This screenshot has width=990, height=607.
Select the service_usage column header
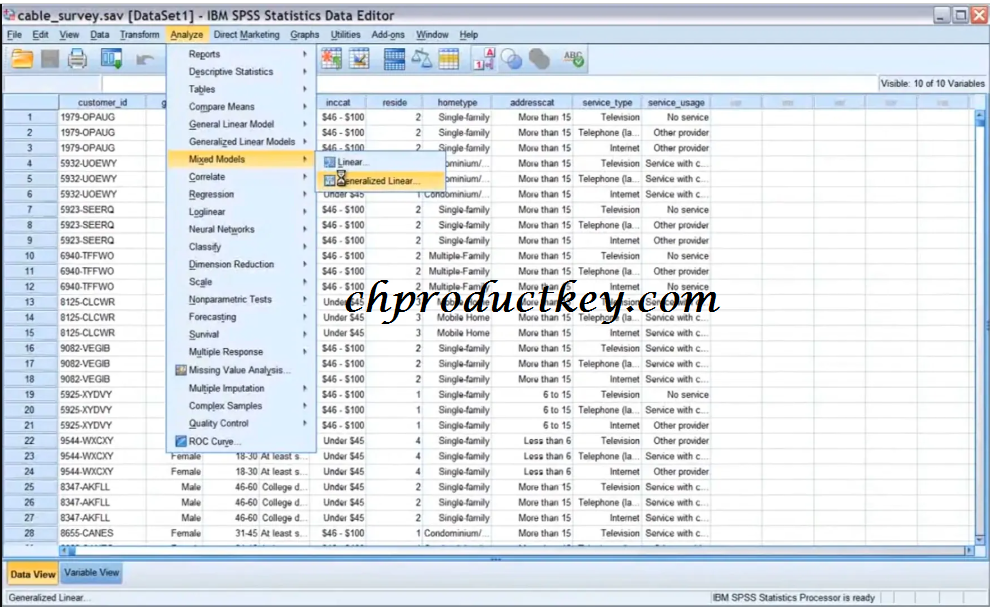(x=676, y=102)
